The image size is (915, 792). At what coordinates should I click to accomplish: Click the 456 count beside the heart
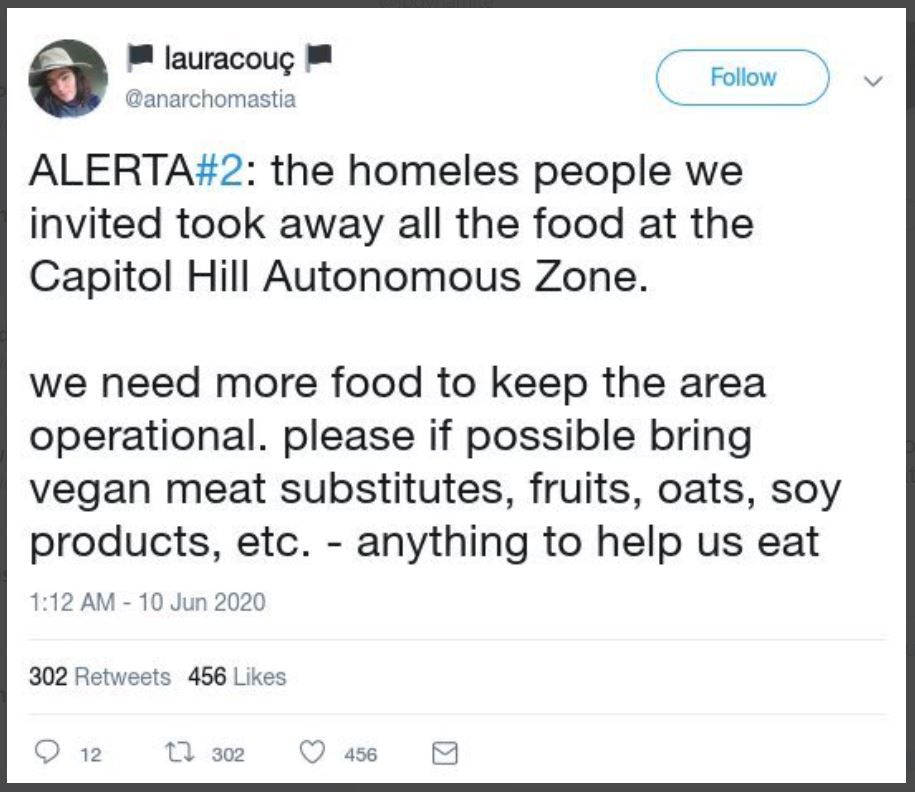coord(360,755)
